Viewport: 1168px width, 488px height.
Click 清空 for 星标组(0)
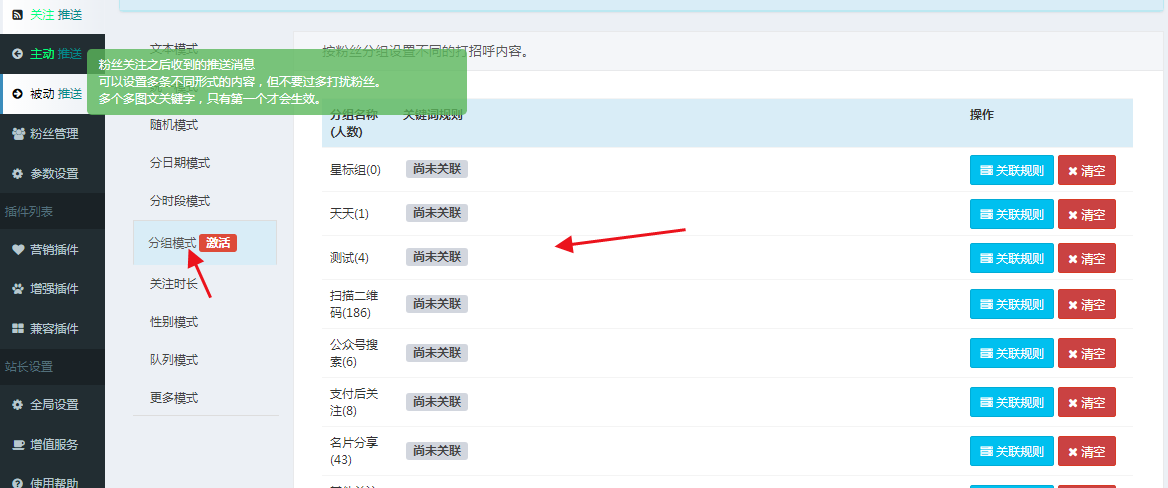[x=1087, y=170]
